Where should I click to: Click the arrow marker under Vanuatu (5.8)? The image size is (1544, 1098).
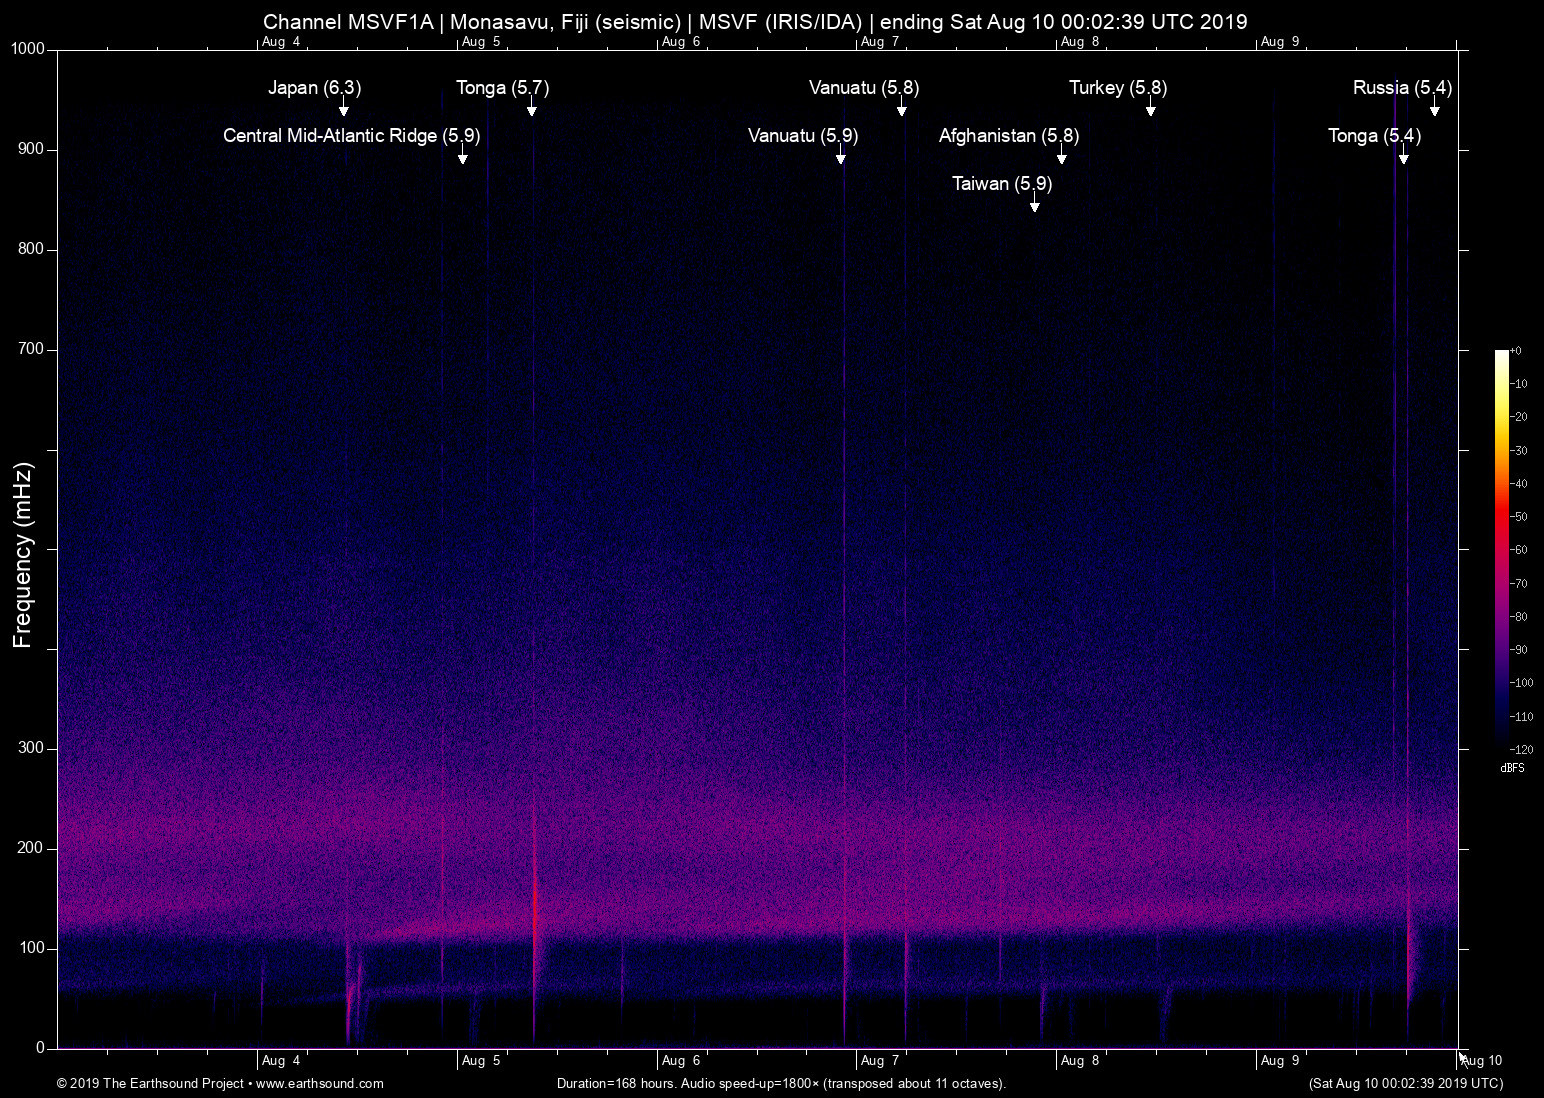[x=902, y=108]
